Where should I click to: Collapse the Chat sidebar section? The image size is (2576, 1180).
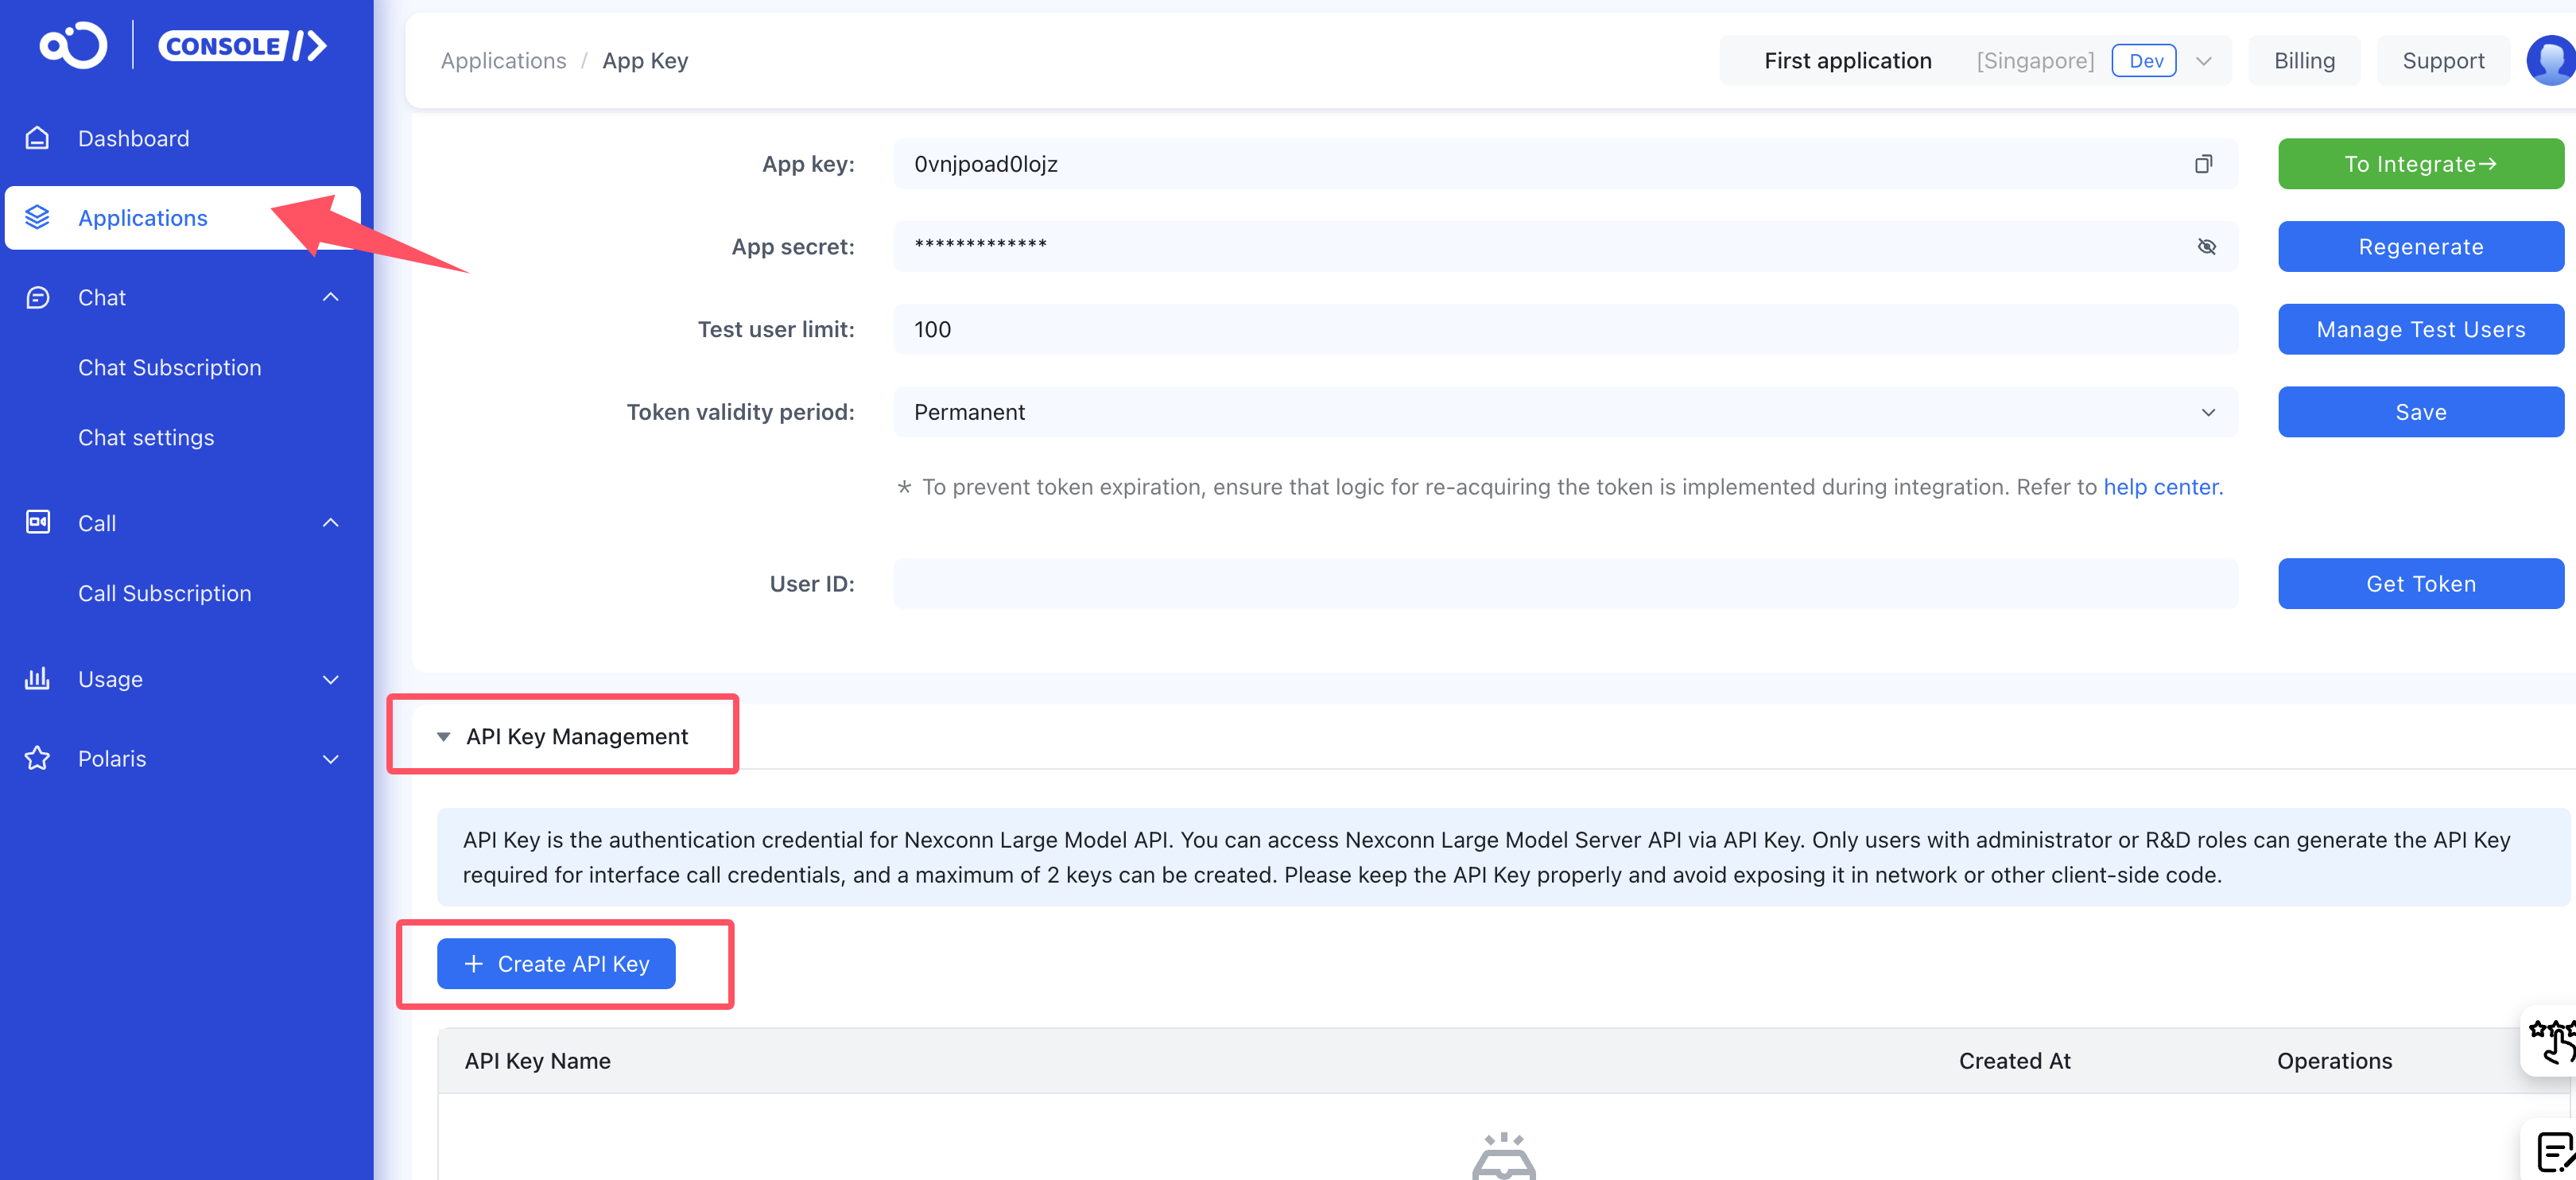coord(331,297)
